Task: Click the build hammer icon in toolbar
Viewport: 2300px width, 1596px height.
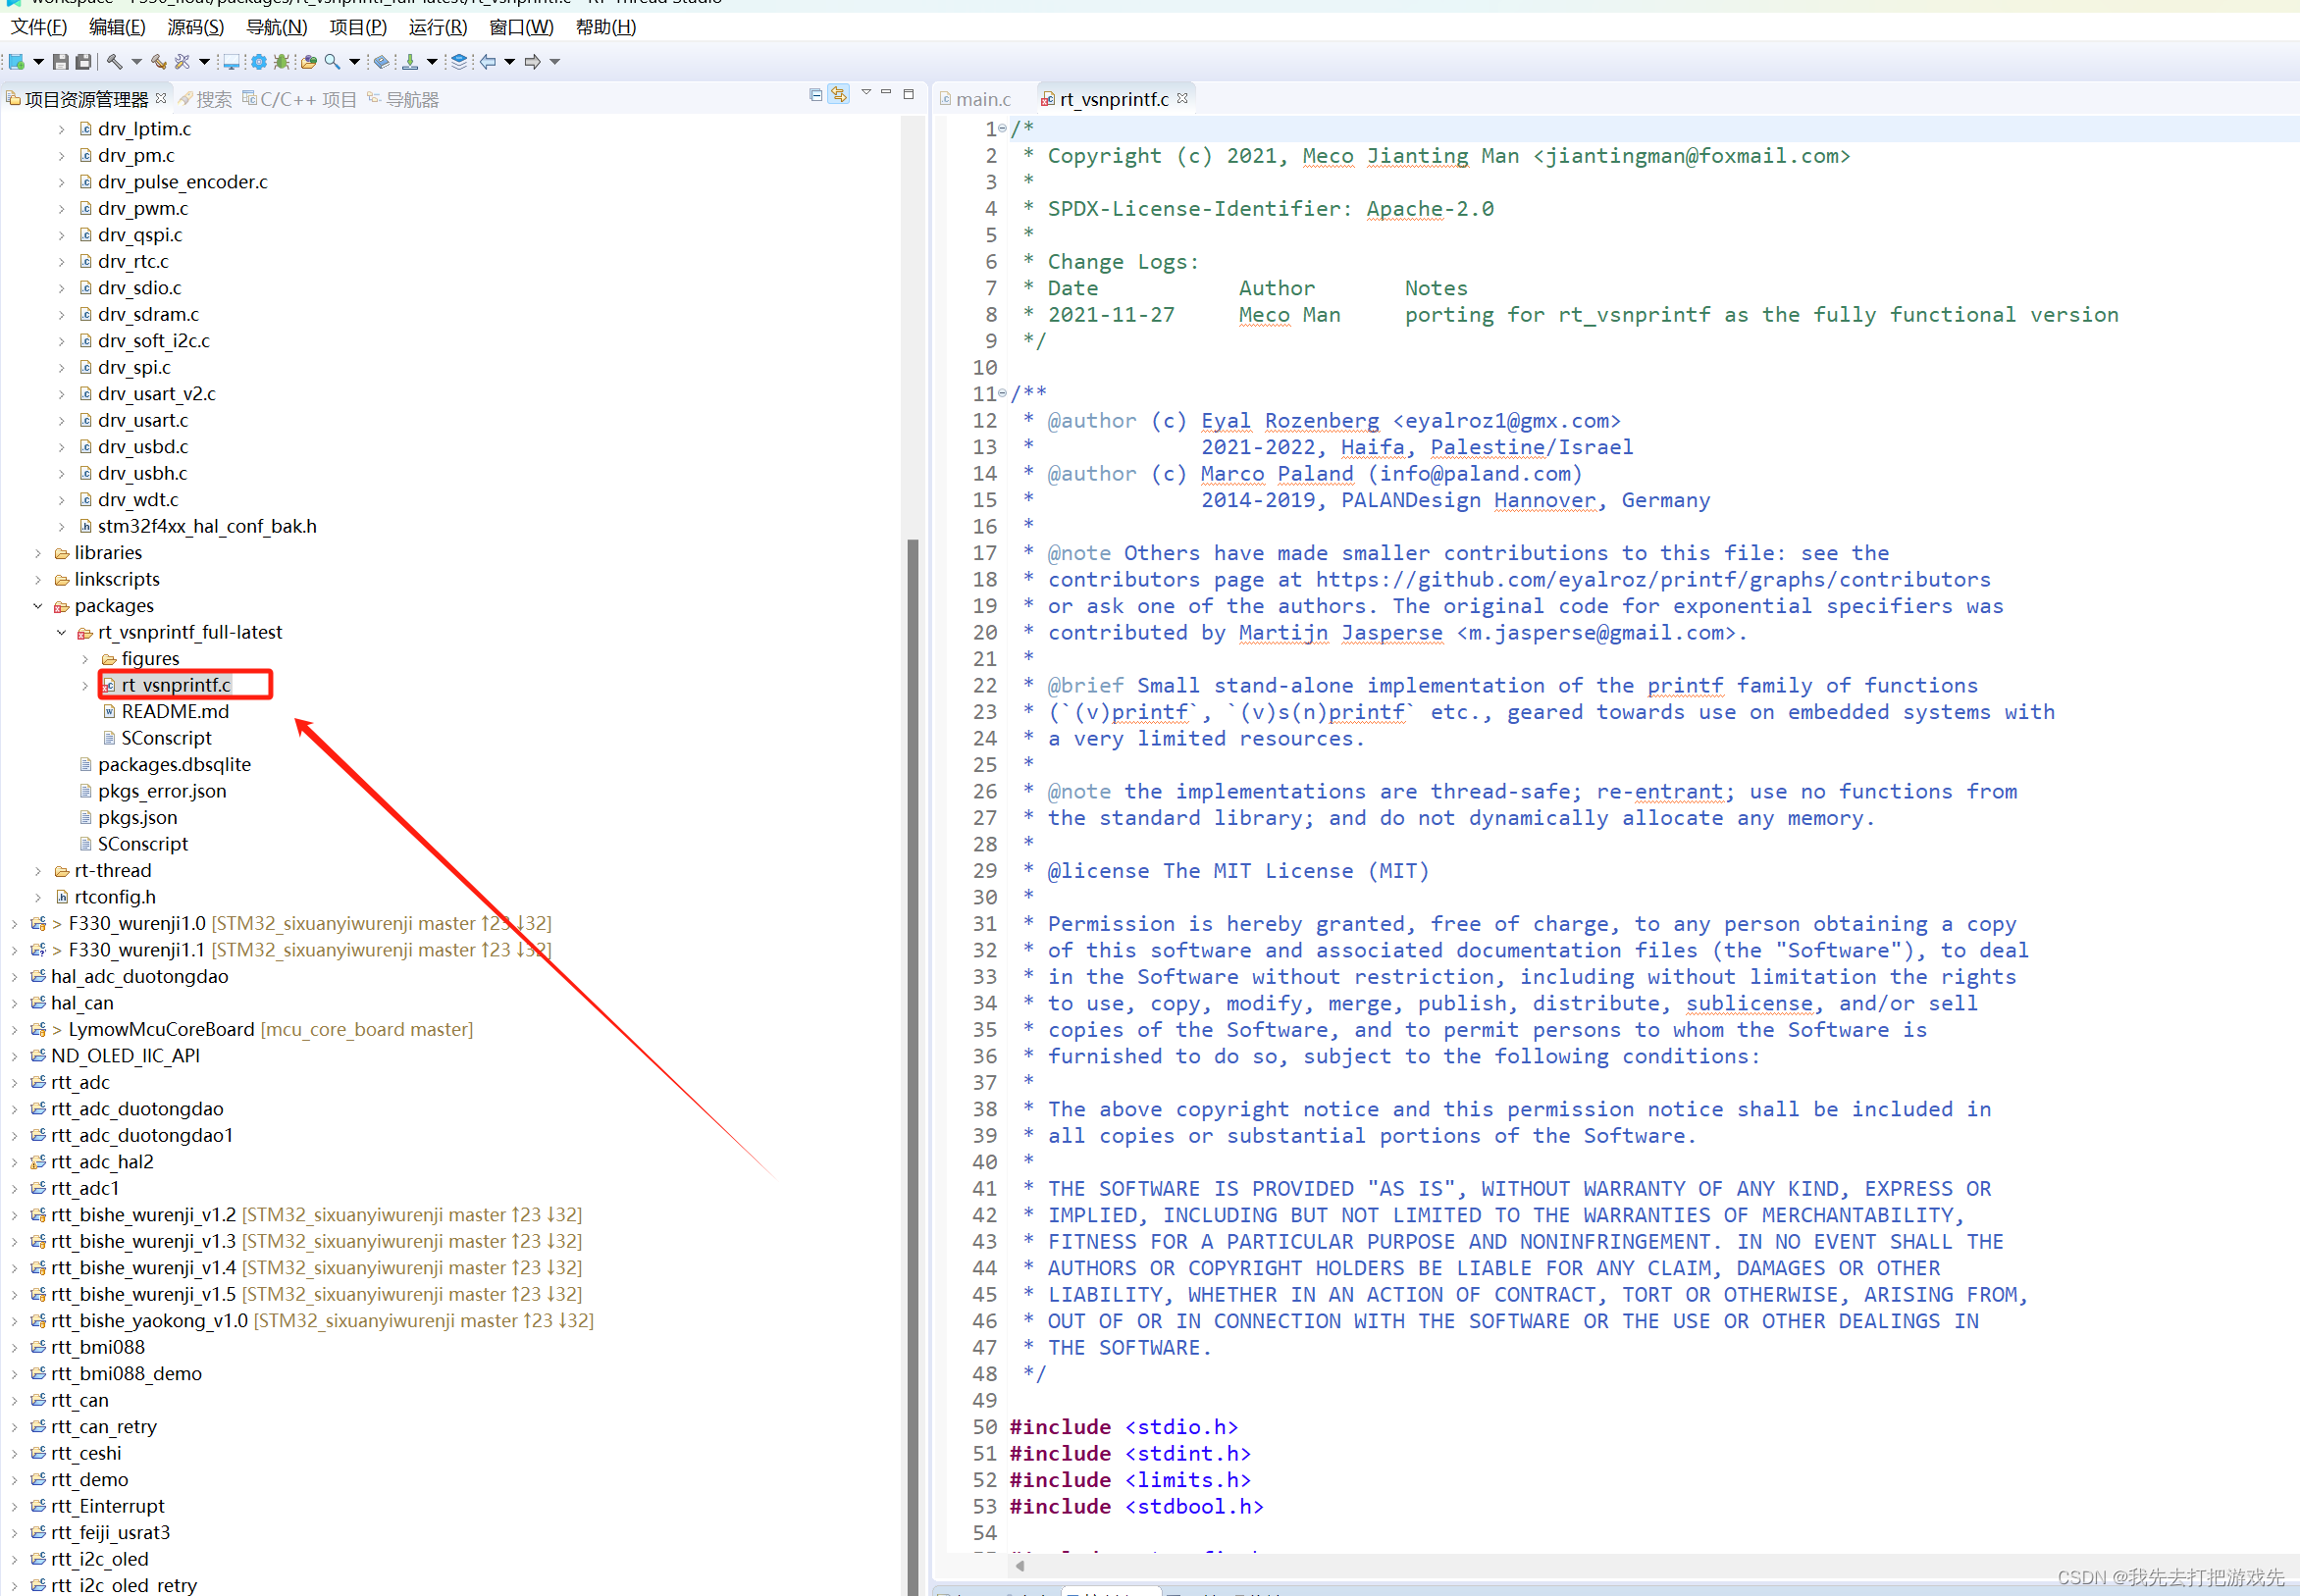Action: 115,62
